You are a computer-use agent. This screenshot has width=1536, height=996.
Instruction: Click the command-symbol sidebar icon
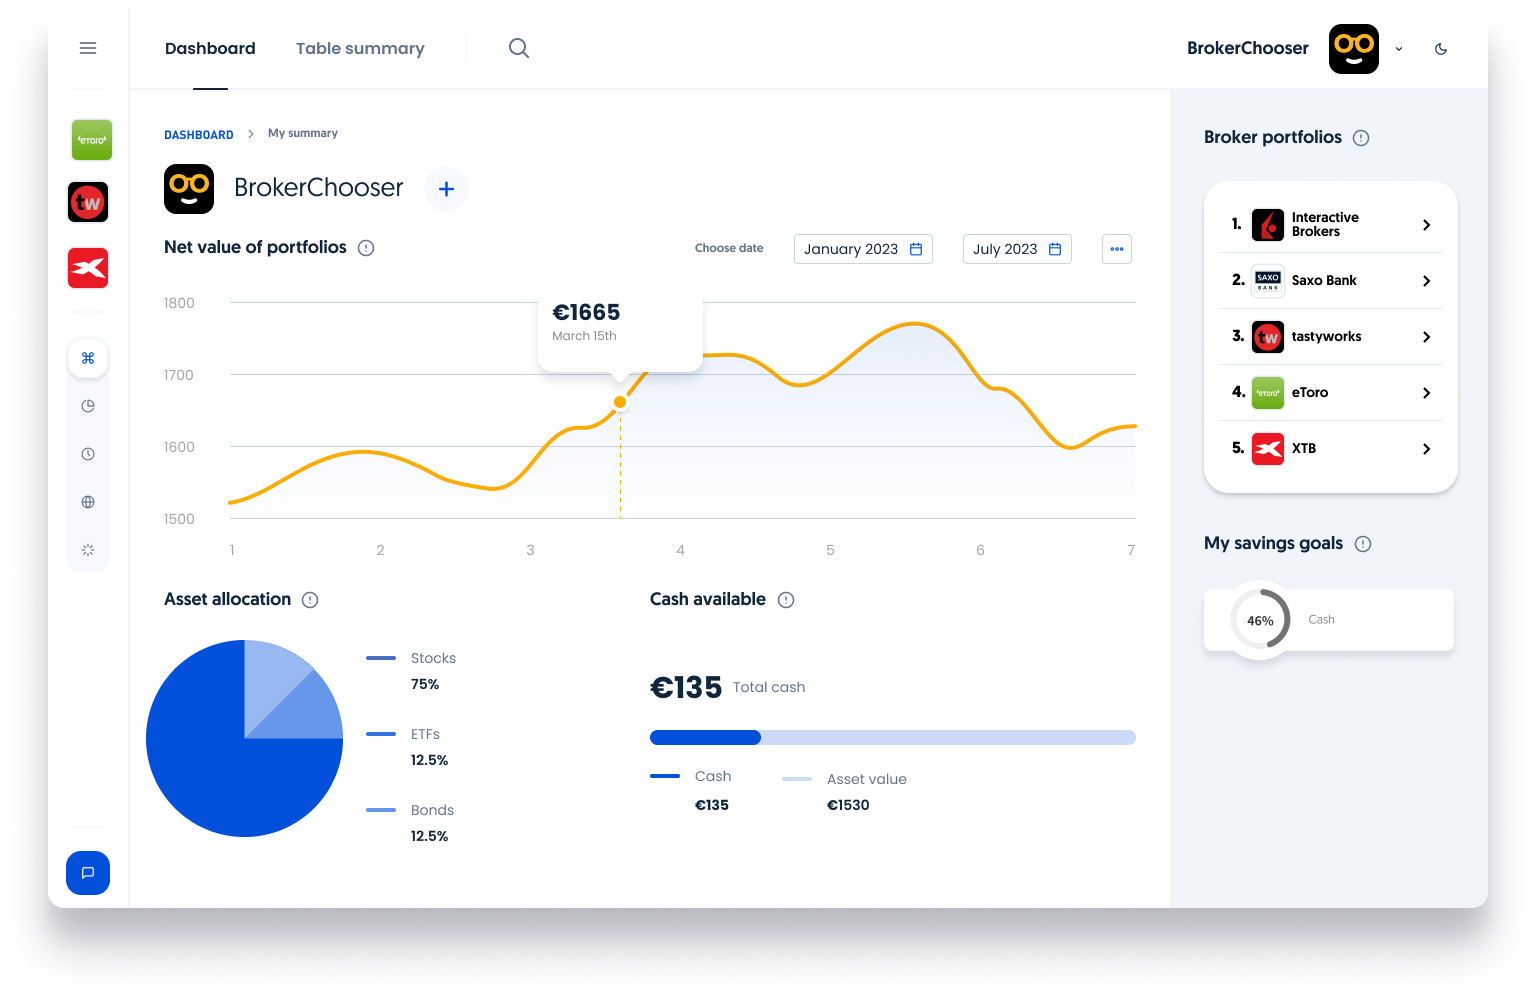pyautogui.click(x=88, y=358)
